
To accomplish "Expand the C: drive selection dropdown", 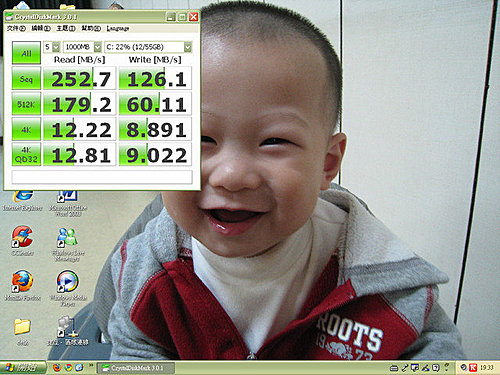I will [148, 47].
